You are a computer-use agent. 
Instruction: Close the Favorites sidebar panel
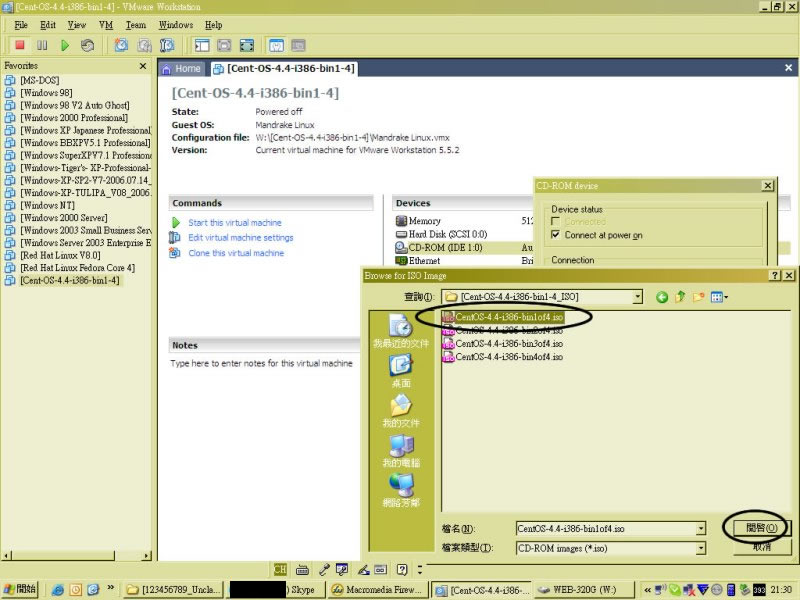pos(143,66)
